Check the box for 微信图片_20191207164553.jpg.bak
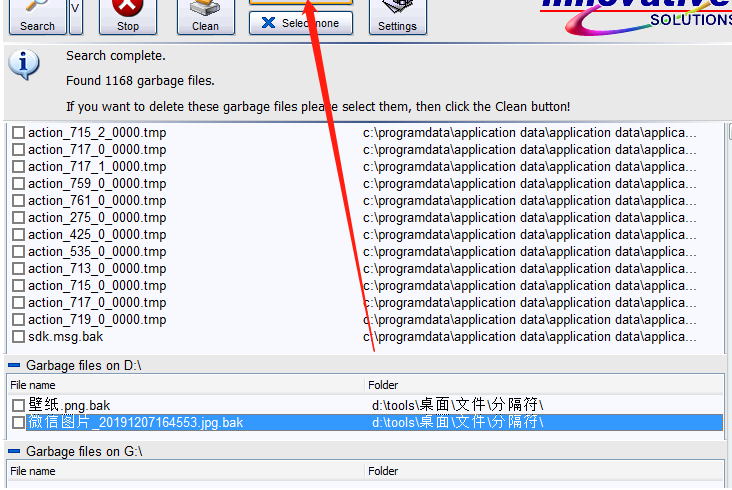Viewport: 732px width, 490px height. [18, 422]
